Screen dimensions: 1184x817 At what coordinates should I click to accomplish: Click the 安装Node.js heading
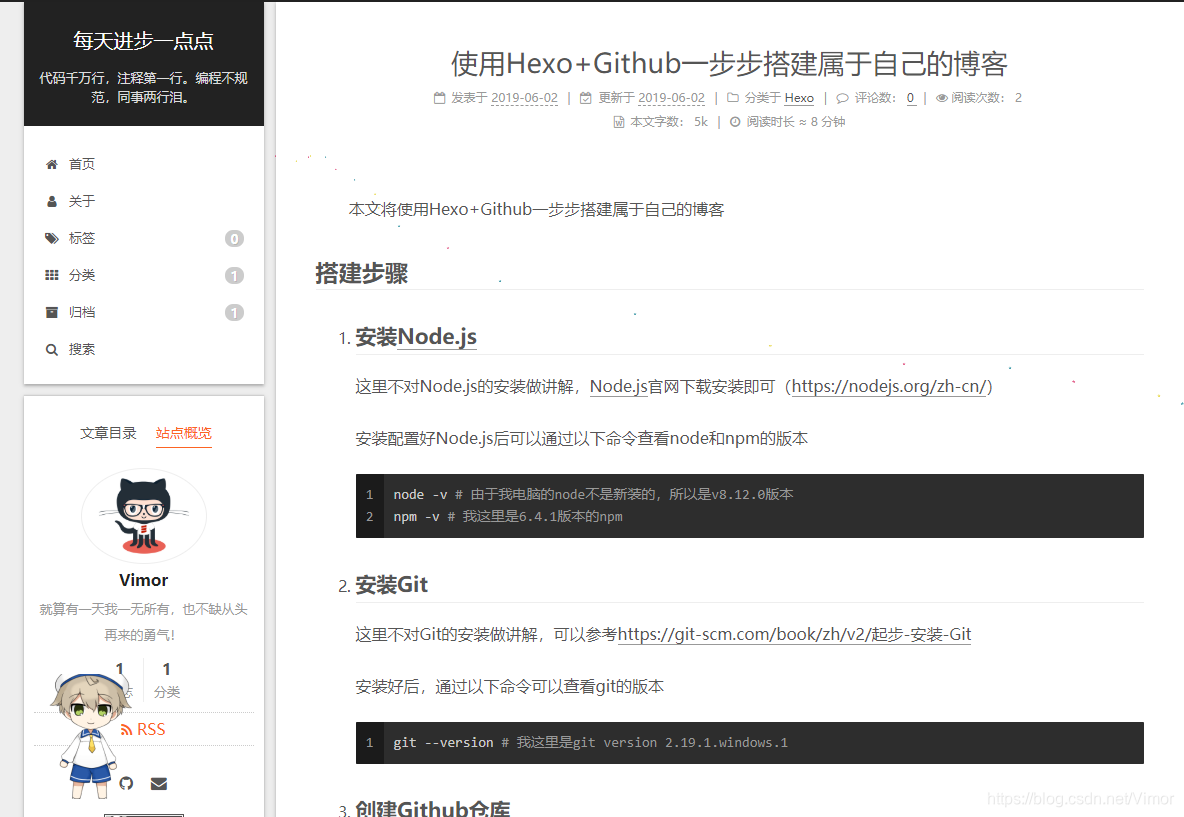pos(416,337)
